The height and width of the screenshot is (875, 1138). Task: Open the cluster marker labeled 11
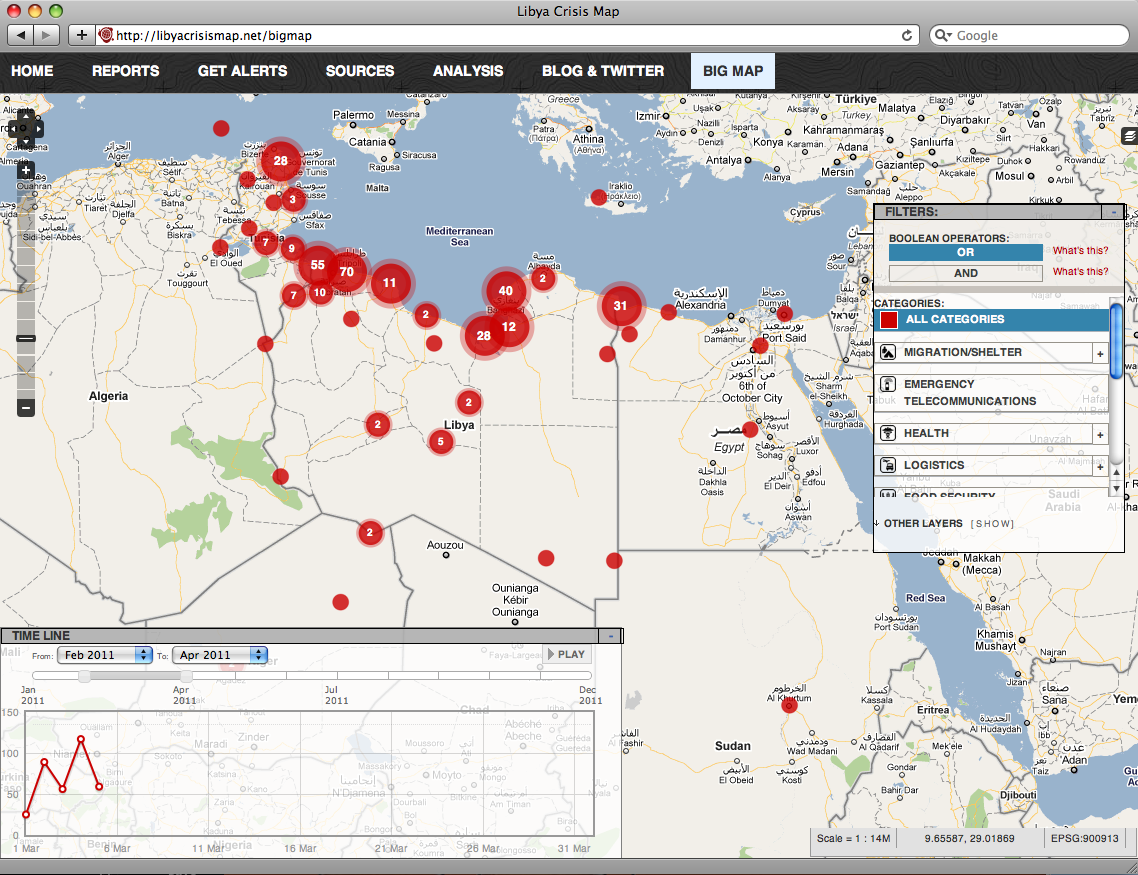(390, 283)
